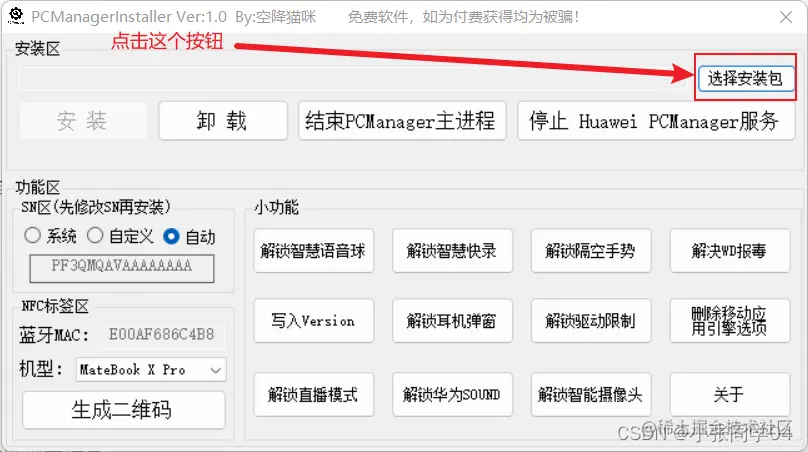Click the 机型: label text
Image resolution: width=808 pixels, height=452 pixels.
coord(41,369)
